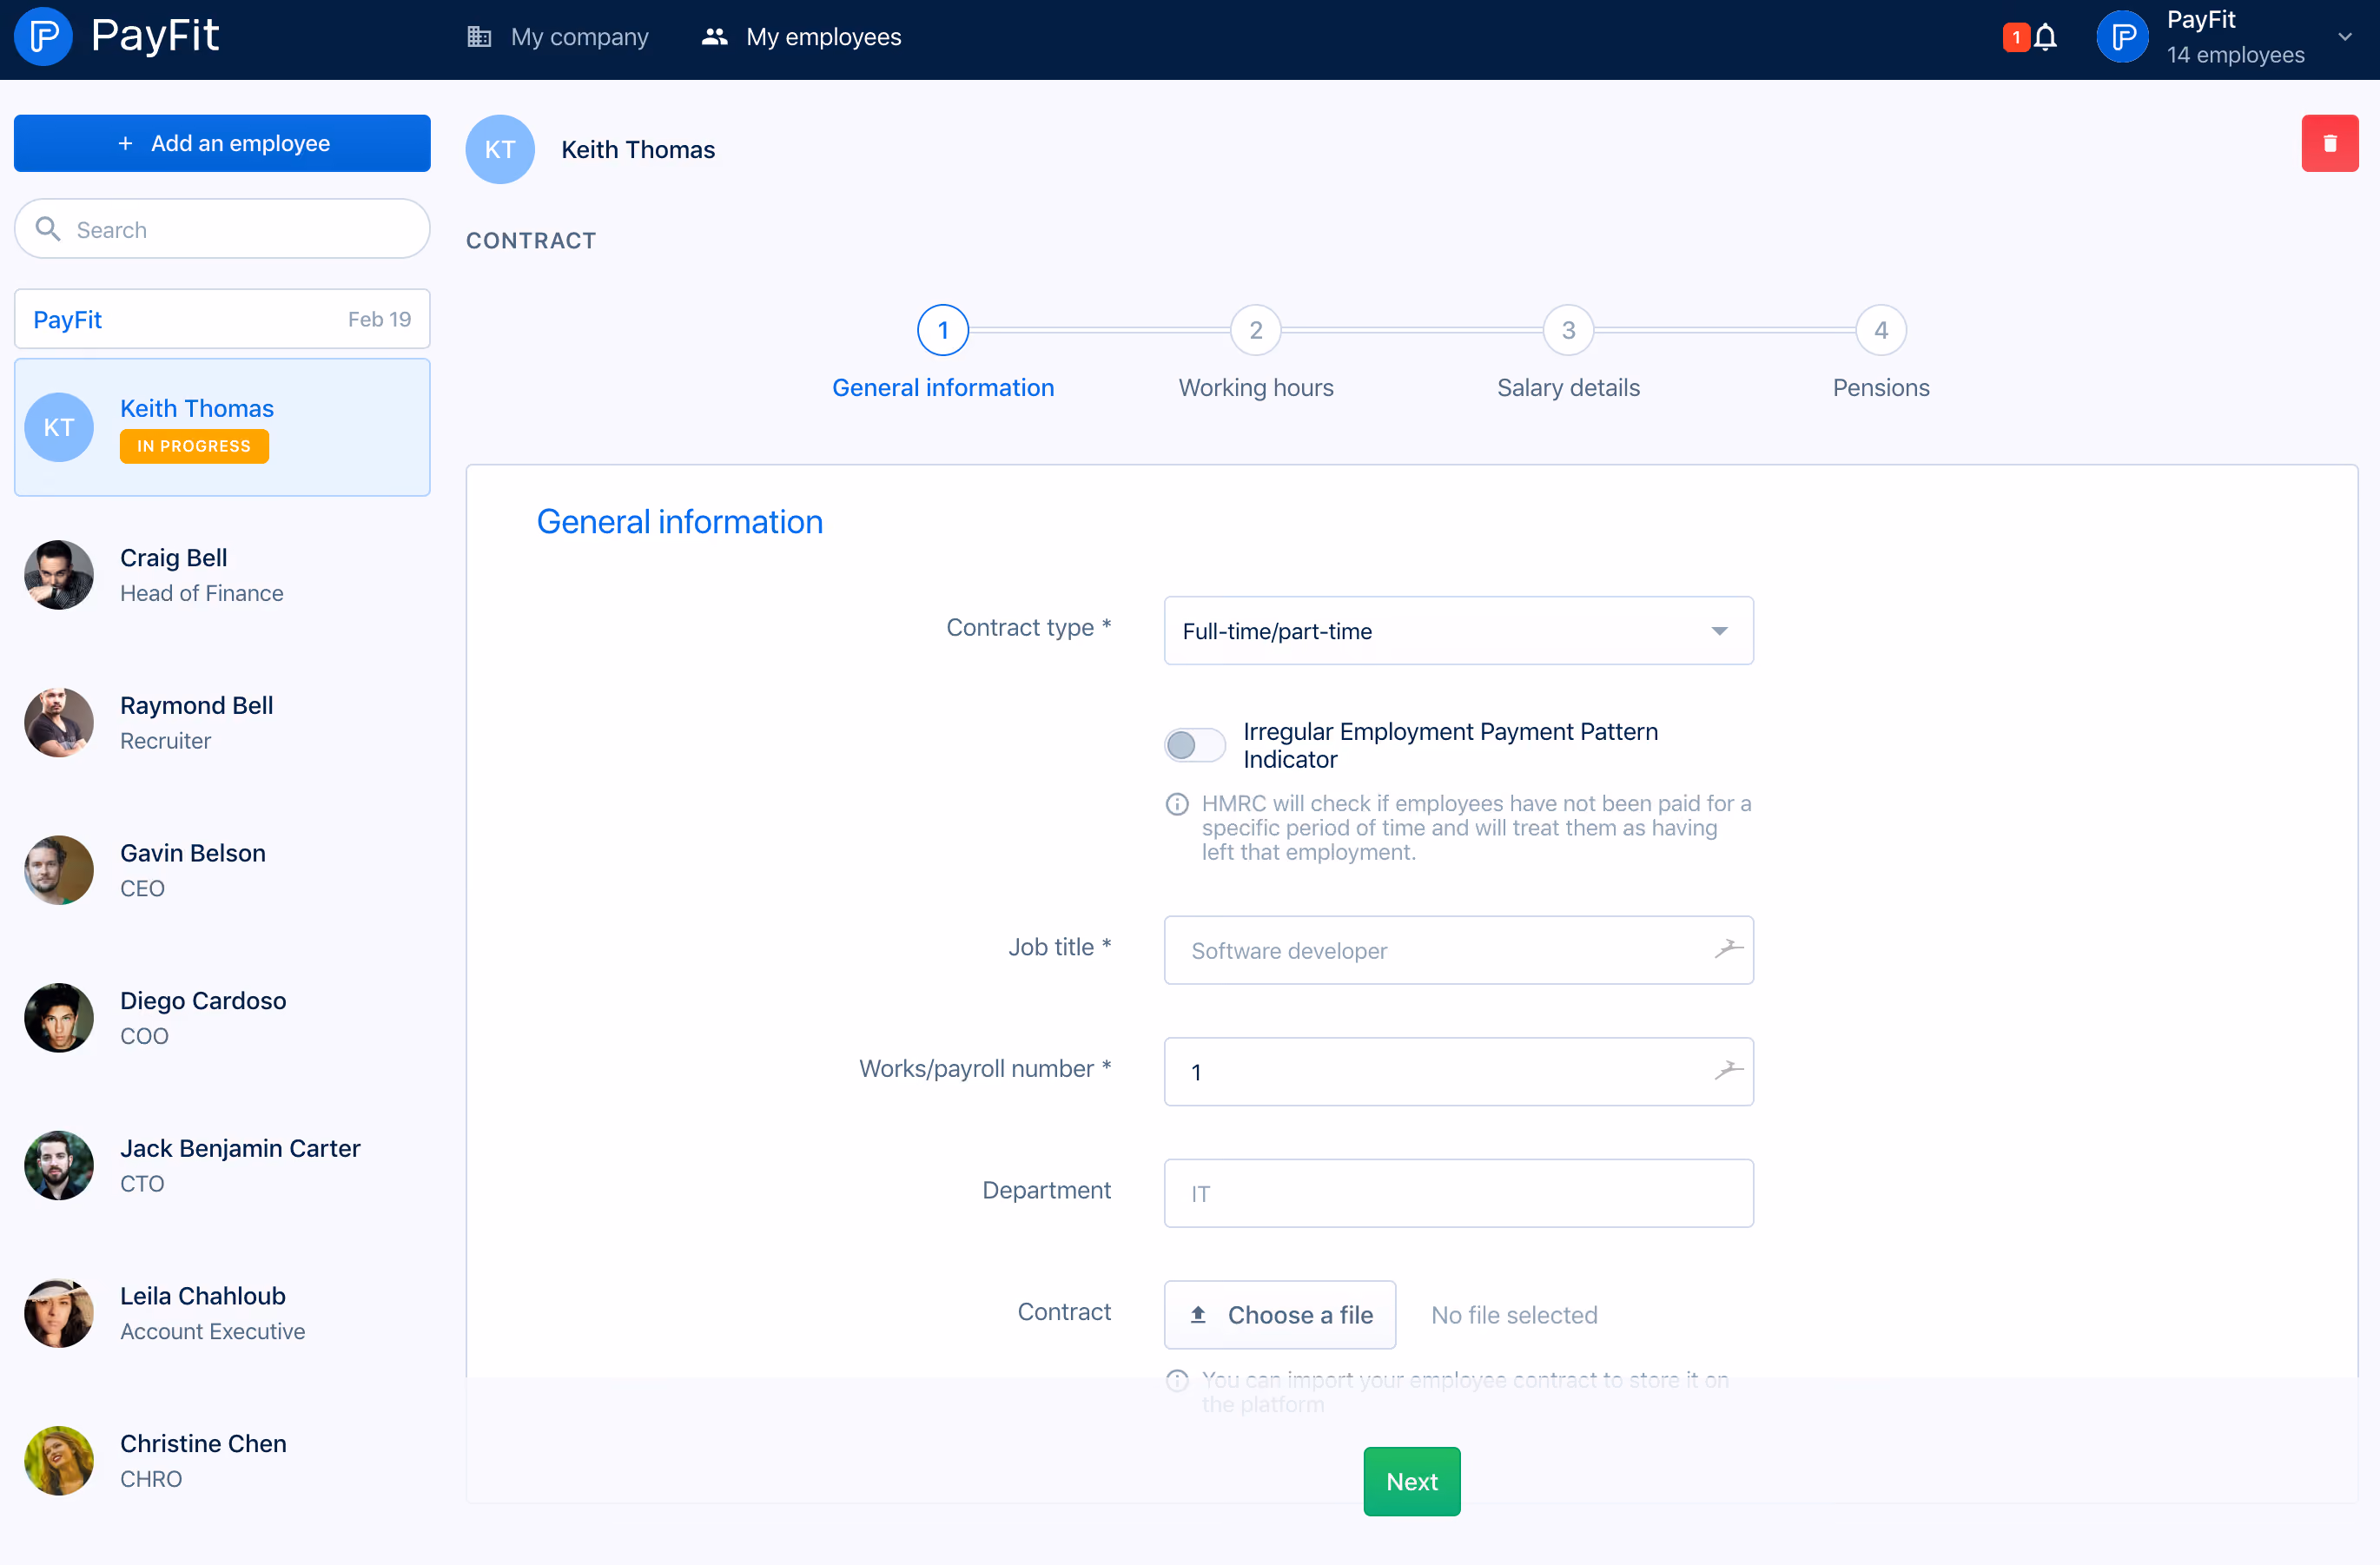The width and height of the screenshot is (2380, 1565).
Task: Click the Works/payroll number field
Action: tap(1458, 1072)
